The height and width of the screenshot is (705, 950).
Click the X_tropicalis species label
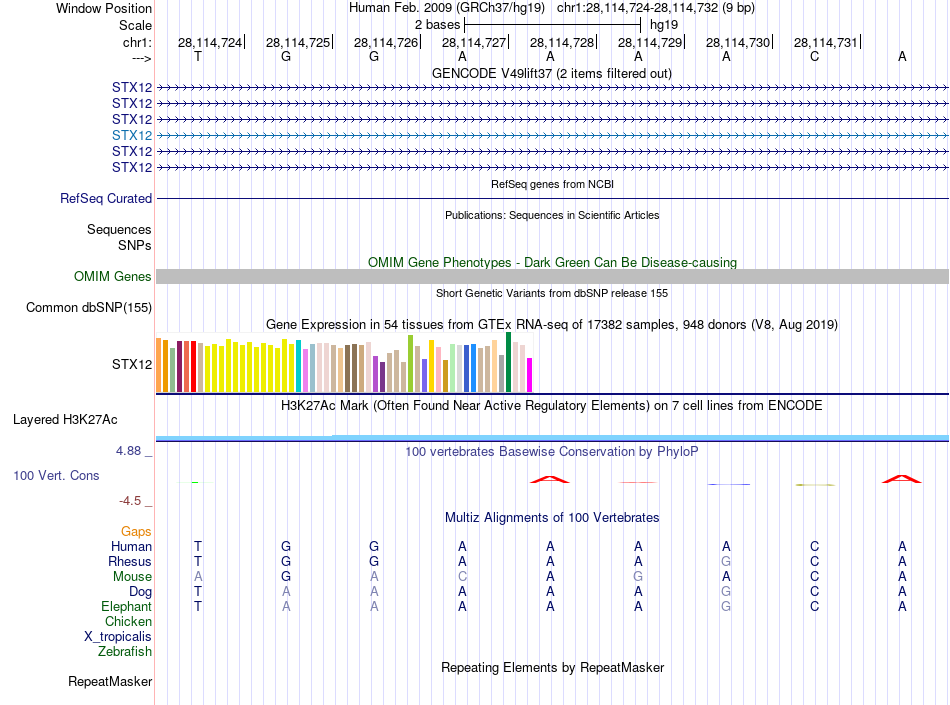[118, 636]
